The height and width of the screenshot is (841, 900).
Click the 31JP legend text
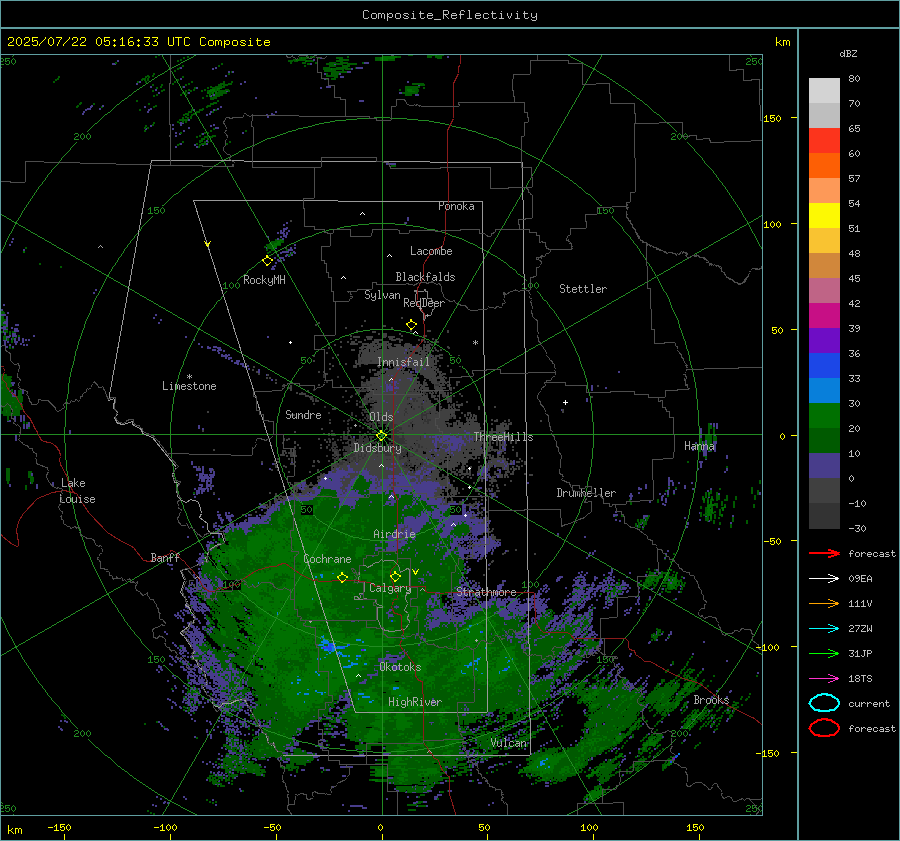click(860, 653)
